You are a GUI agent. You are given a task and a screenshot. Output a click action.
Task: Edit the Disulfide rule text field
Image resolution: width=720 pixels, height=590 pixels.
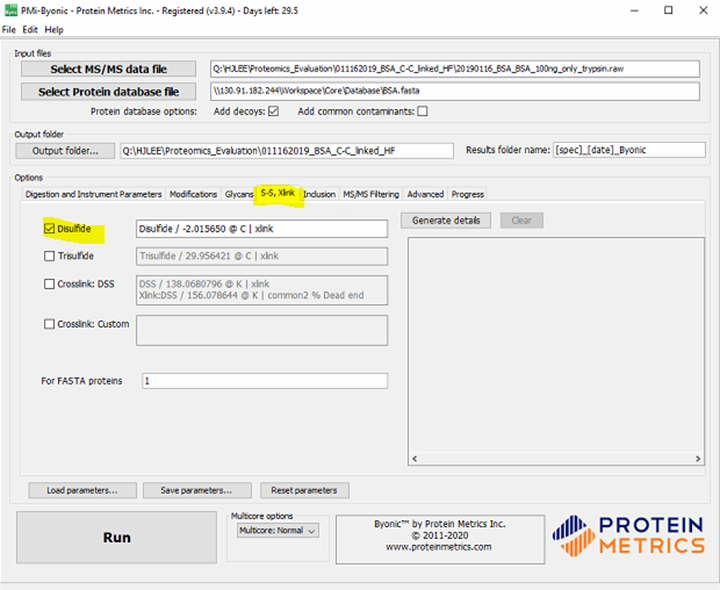[x=262, y=229]
